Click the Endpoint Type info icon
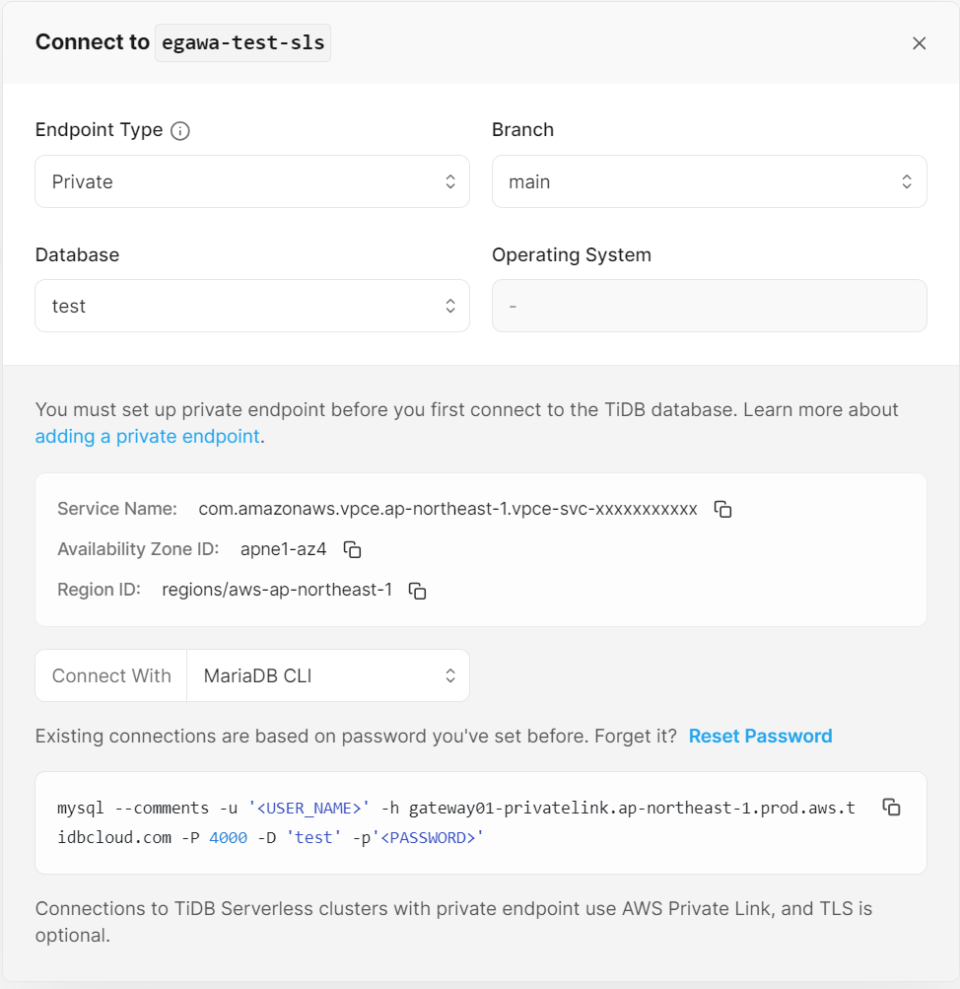960x989 pixels. point(182,130)
